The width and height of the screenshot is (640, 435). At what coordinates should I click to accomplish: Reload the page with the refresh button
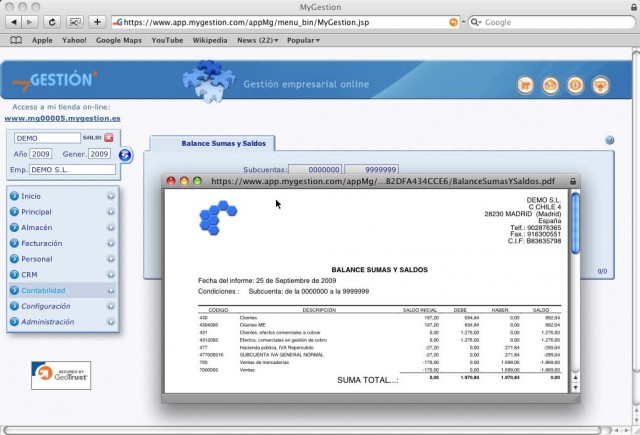click(52, 22)
